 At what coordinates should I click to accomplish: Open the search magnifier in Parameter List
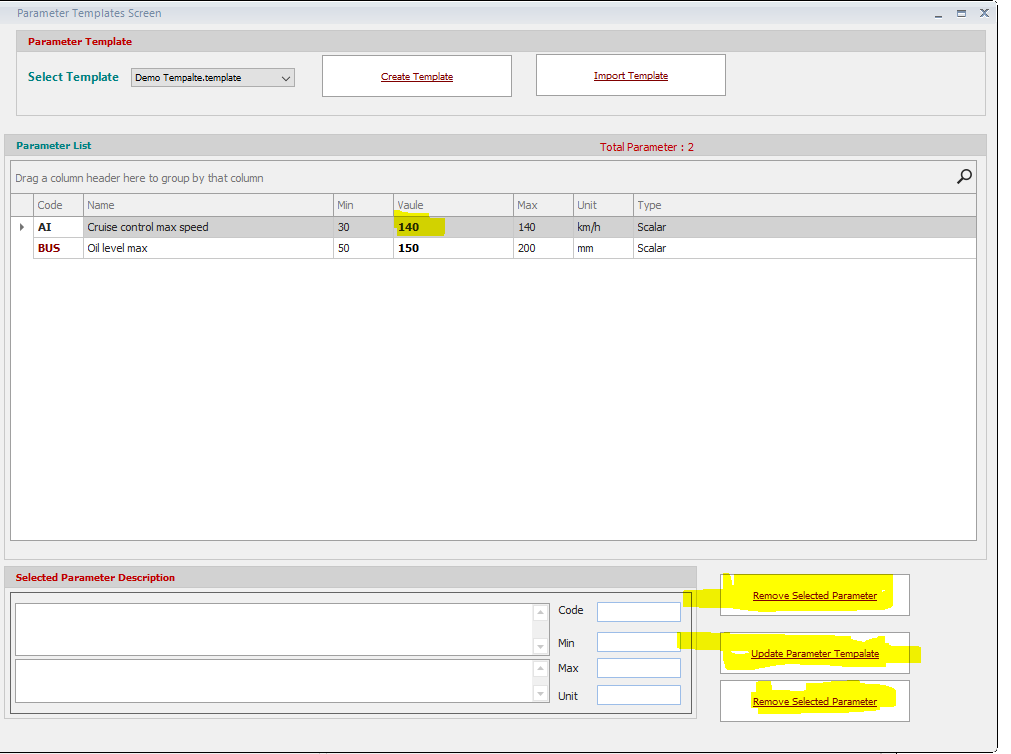964,176
